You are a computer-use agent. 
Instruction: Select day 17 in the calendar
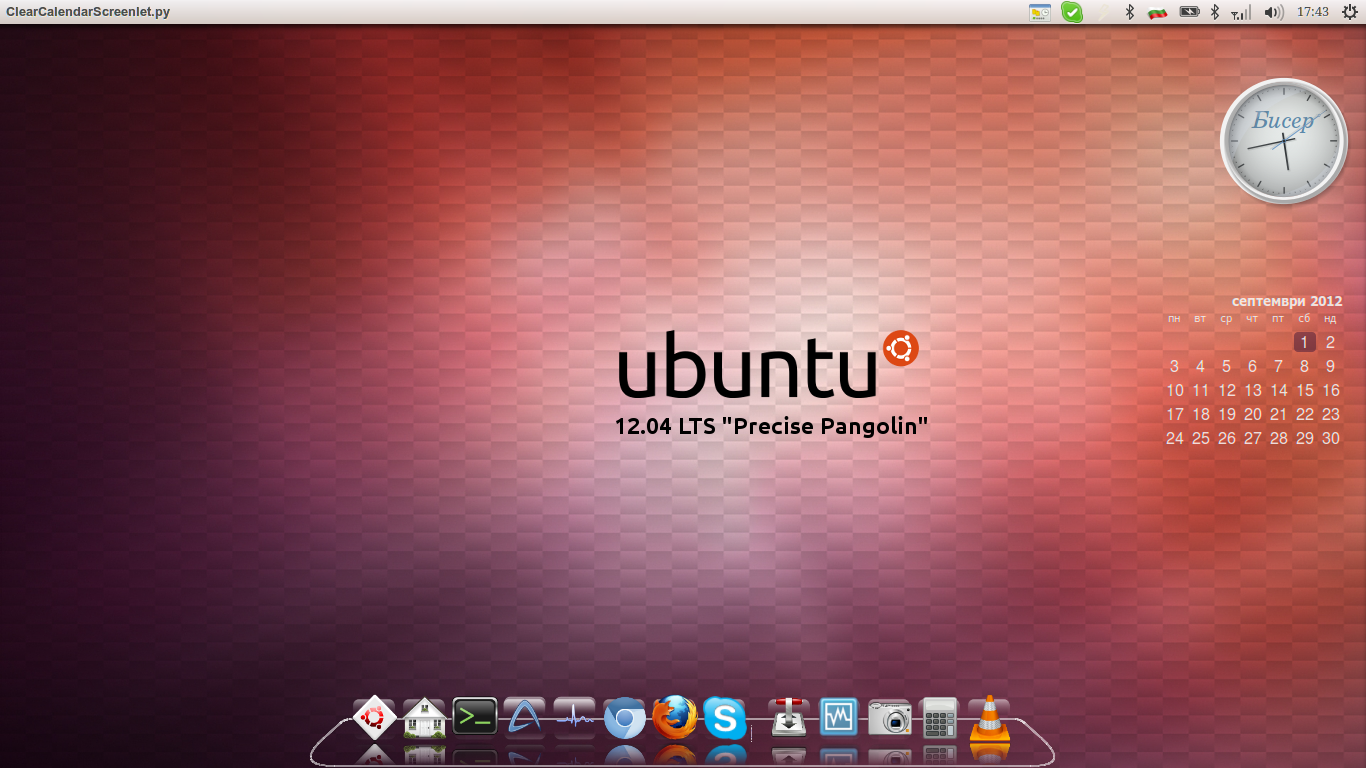click(x=1175, y=414)
